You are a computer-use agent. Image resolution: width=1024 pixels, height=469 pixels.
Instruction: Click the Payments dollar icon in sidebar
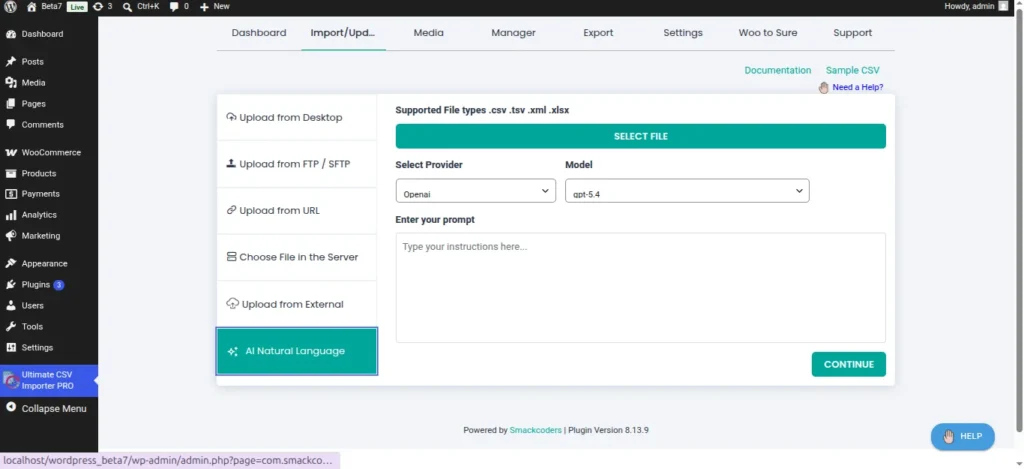point(10,194)
